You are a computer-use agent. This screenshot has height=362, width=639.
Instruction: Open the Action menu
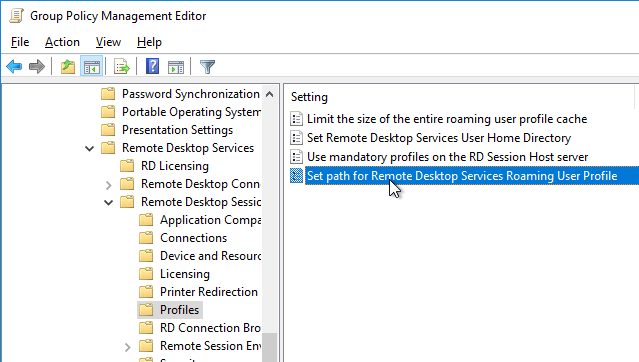(x=62, y=42)
